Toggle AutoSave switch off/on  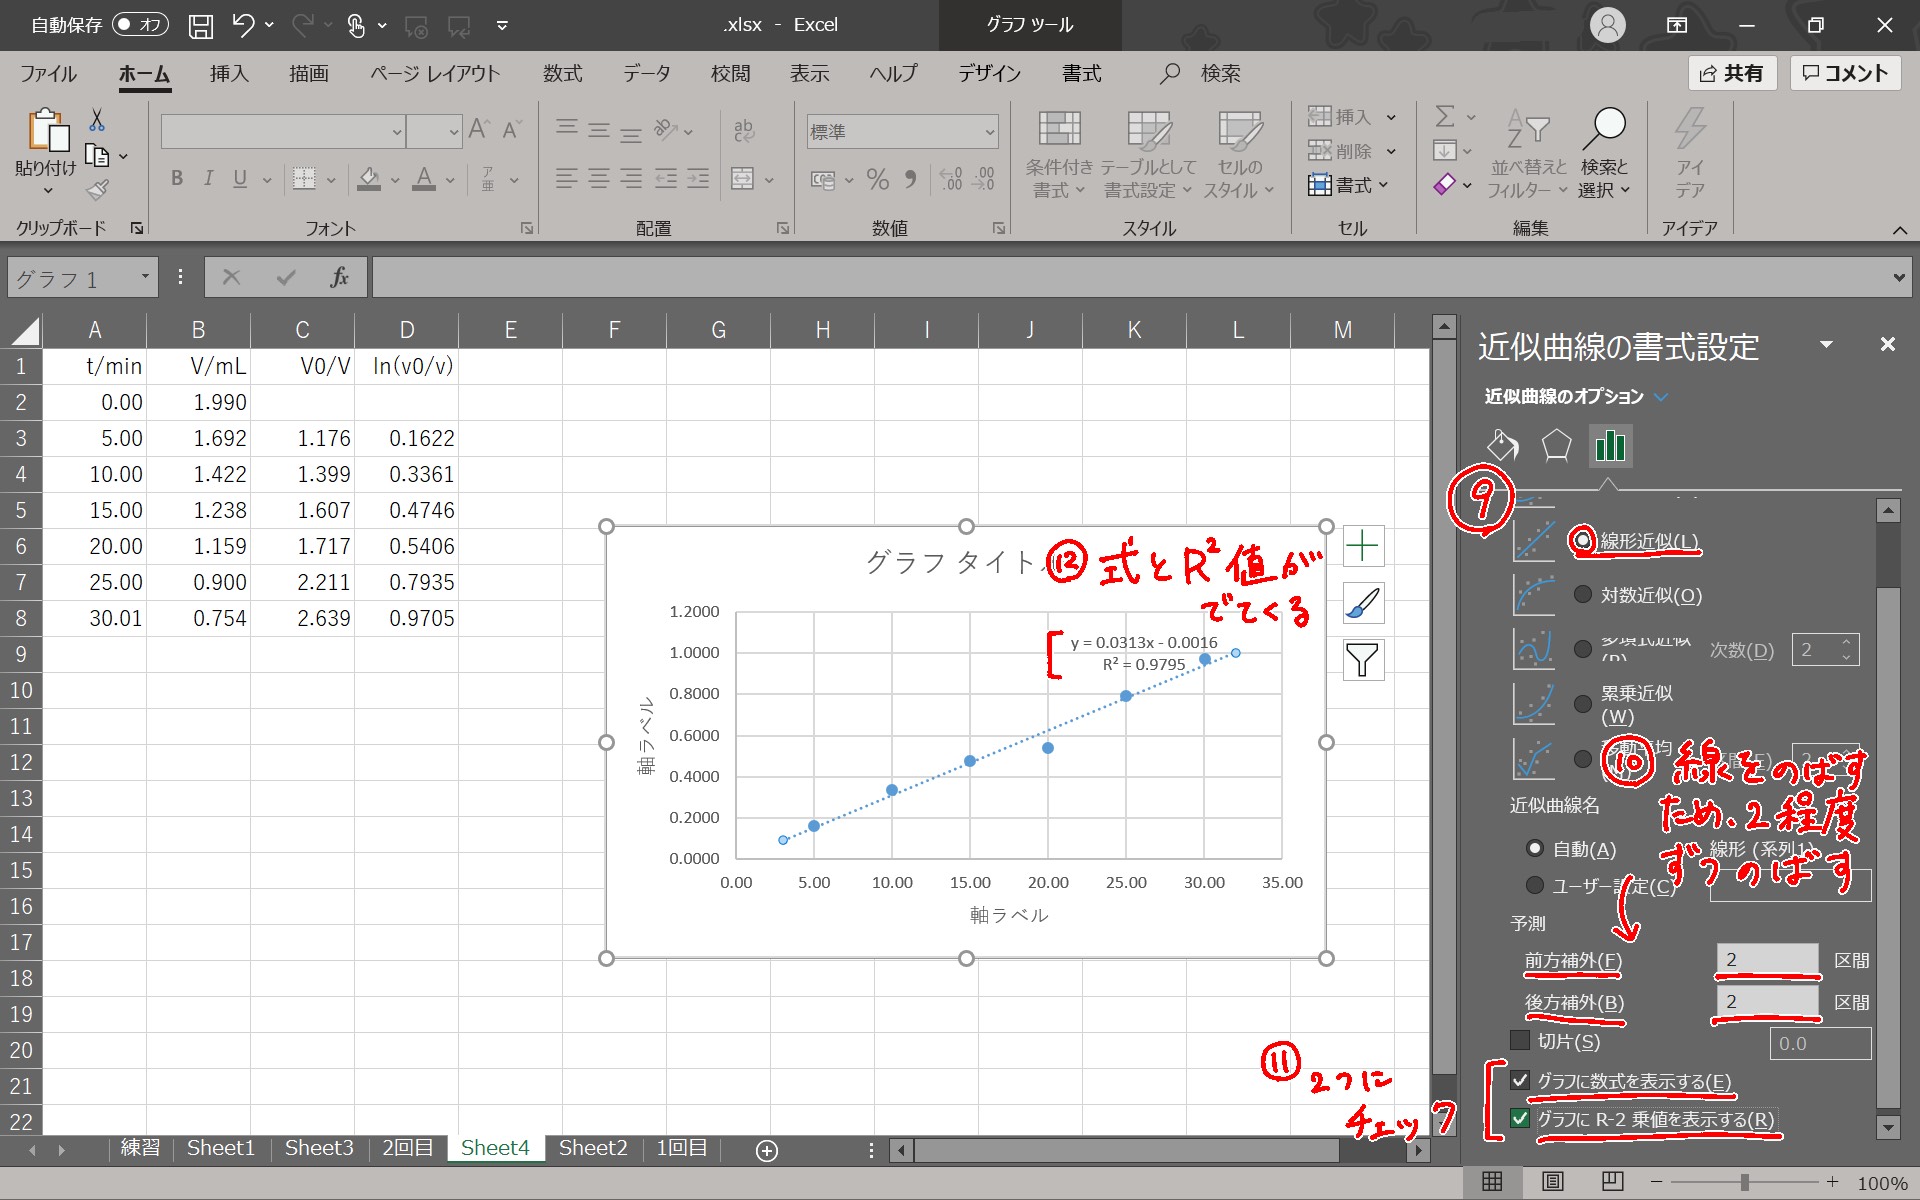tap(140, 25)
